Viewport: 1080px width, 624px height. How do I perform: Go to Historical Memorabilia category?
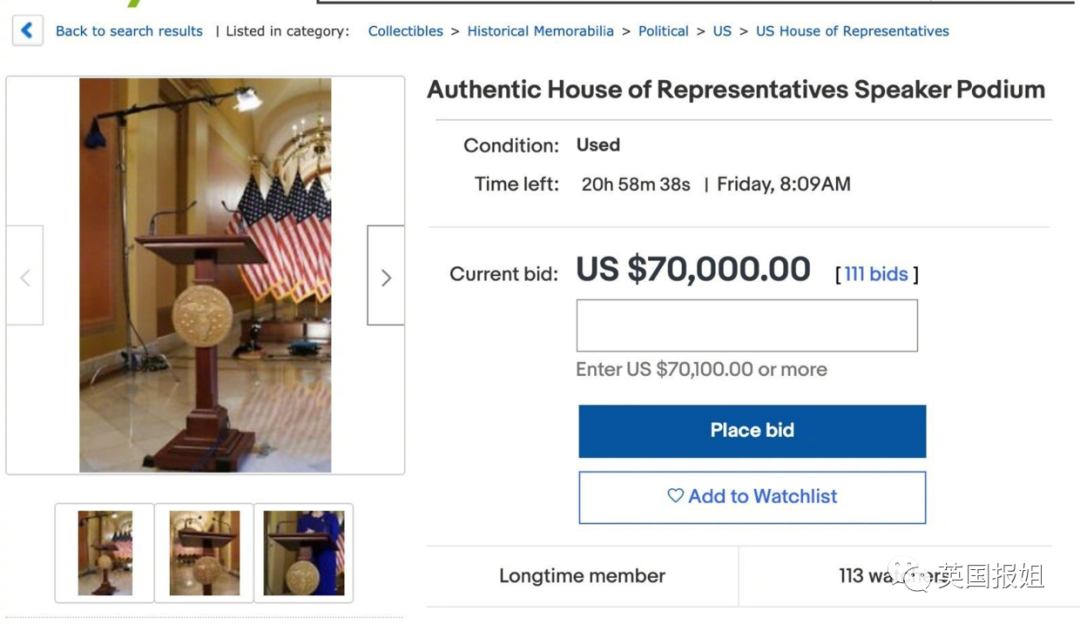tap(540, 31)
